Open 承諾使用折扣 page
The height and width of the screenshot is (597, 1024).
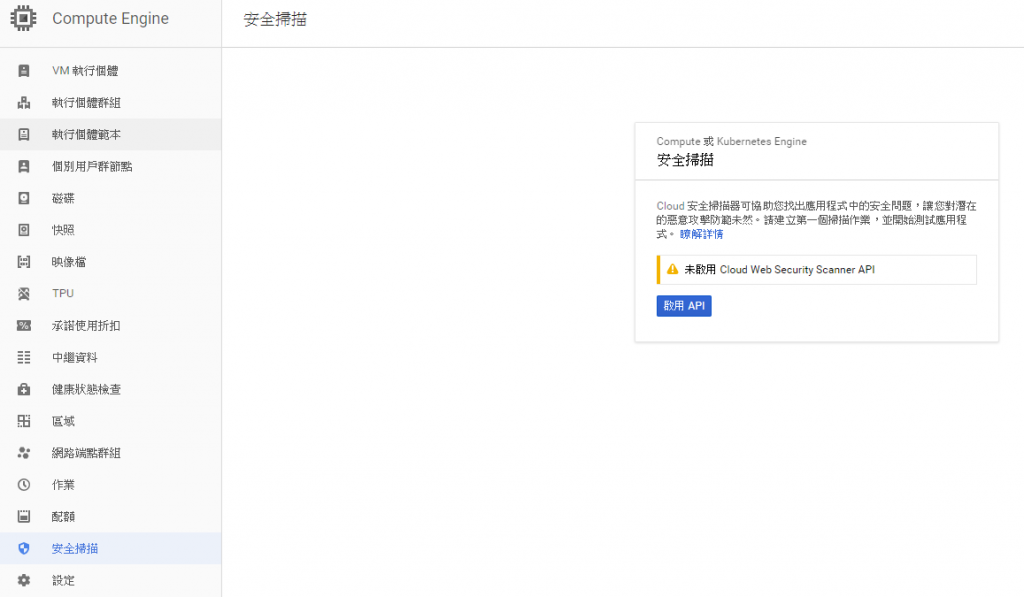click(x=86, y=325)
